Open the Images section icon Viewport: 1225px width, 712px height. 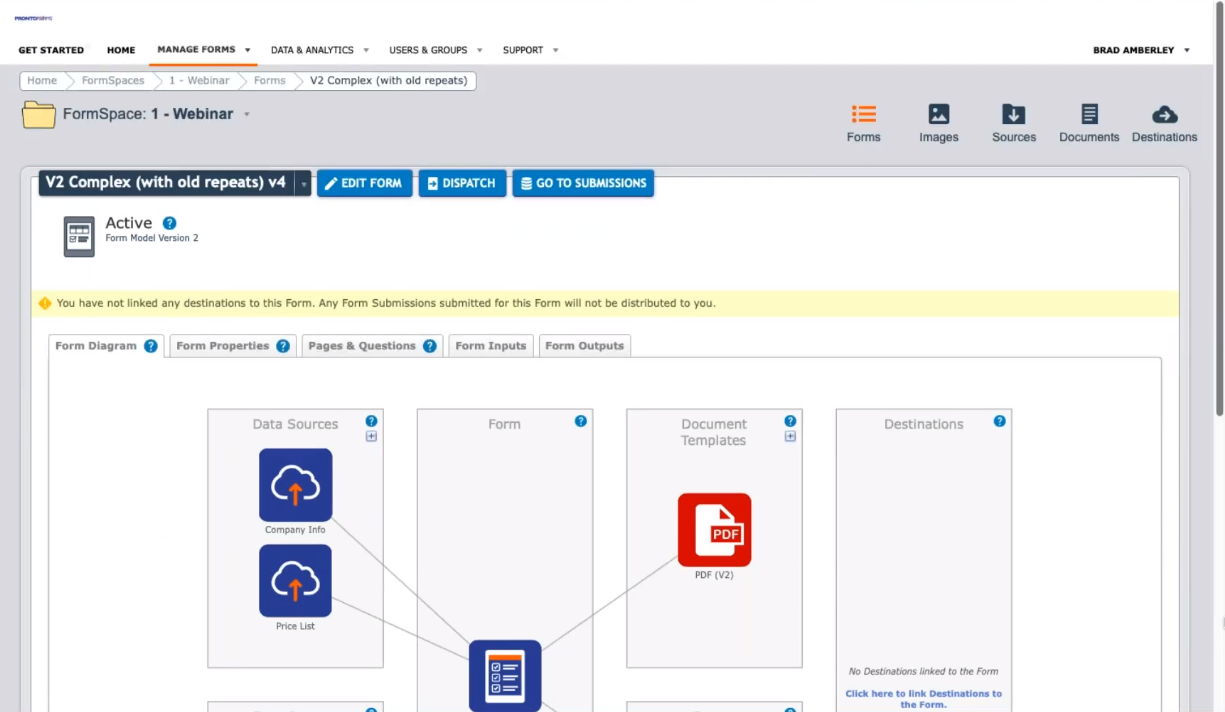pos(938,115)
